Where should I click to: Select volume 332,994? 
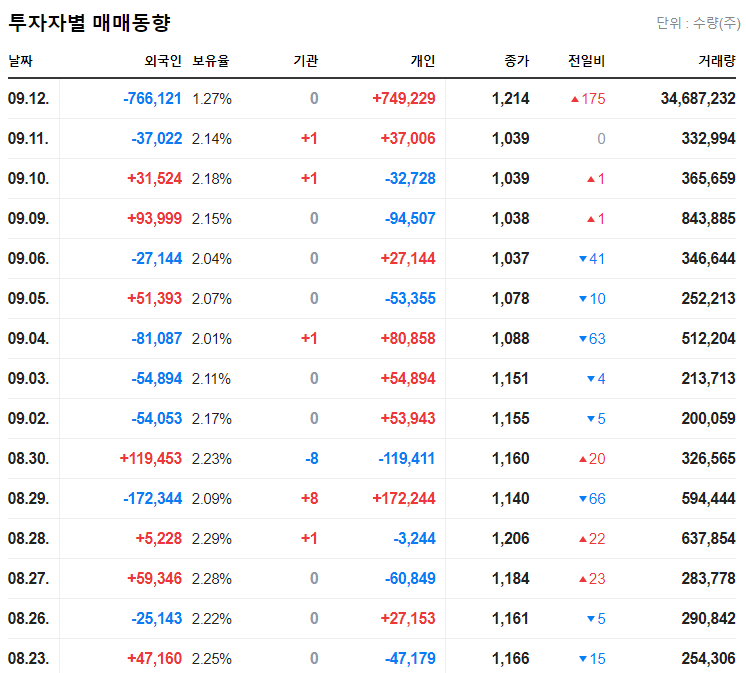click(x=708, y=138)
